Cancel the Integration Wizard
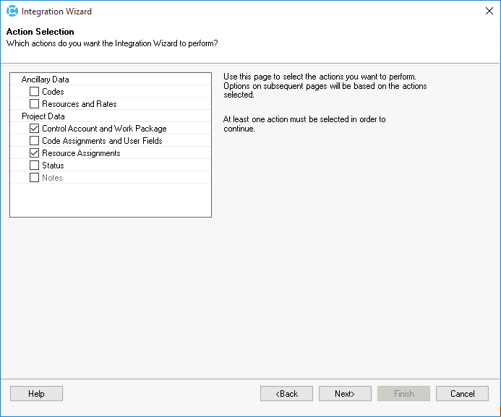The width and height of the screenshot is (501, 417). (462, 394)
